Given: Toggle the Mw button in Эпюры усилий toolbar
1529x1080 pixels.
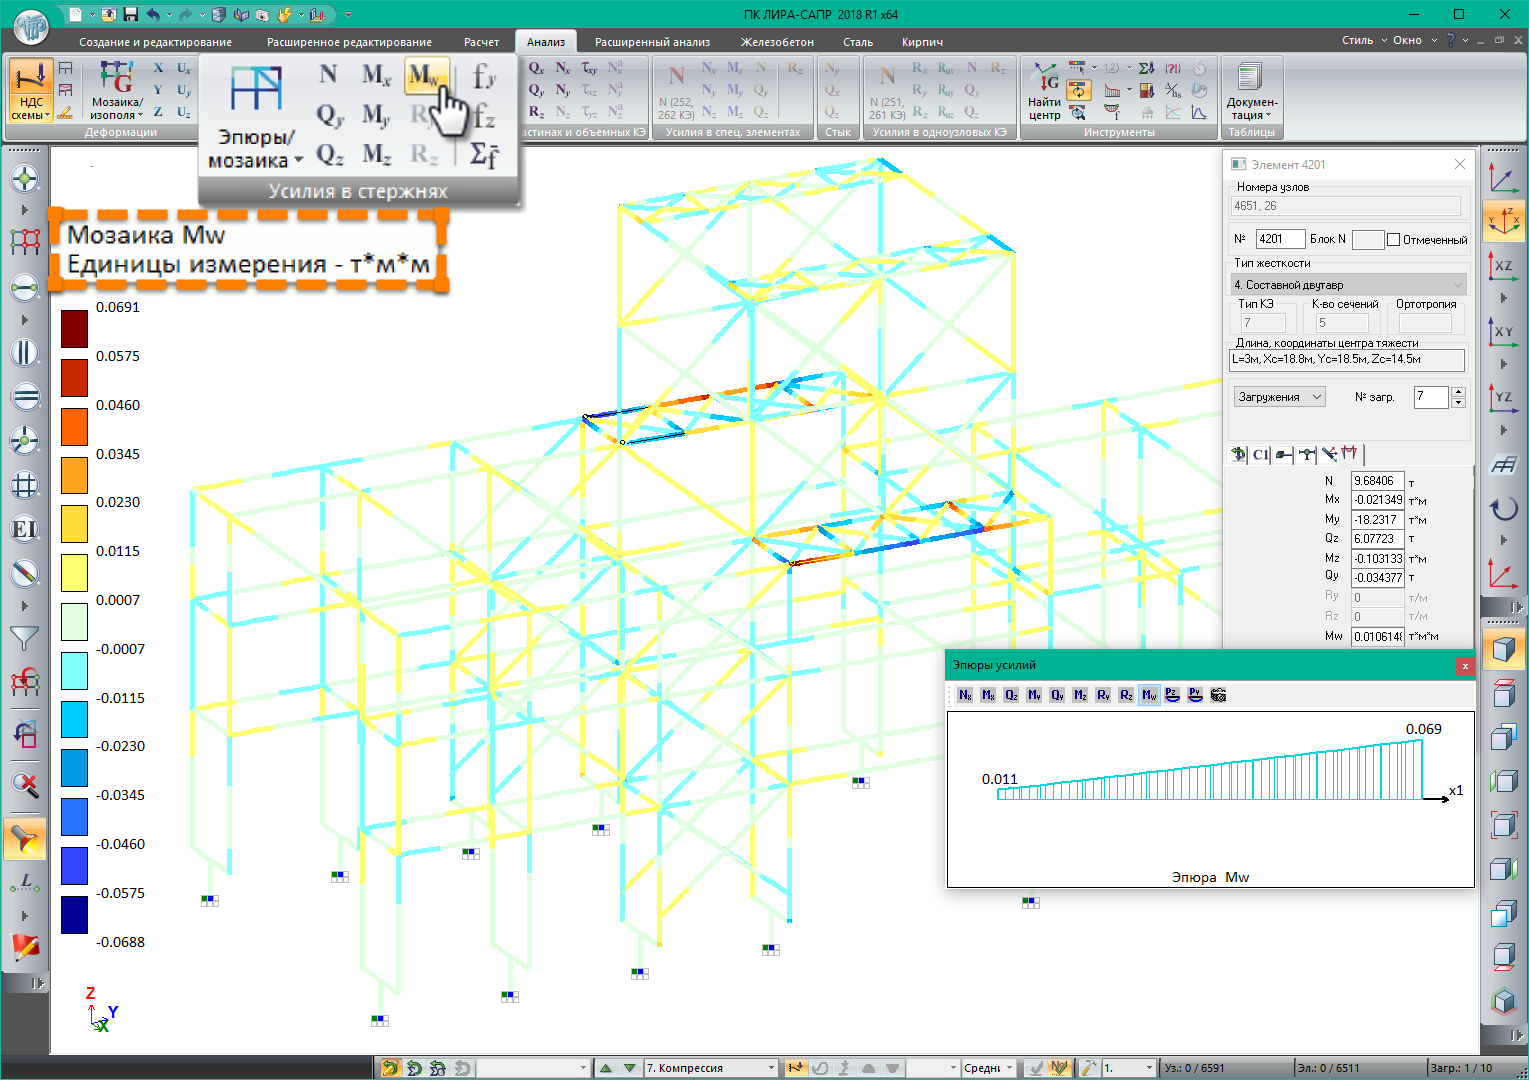Looking at the screenshot, I should pyautogui.click(x=1149, y=695).
